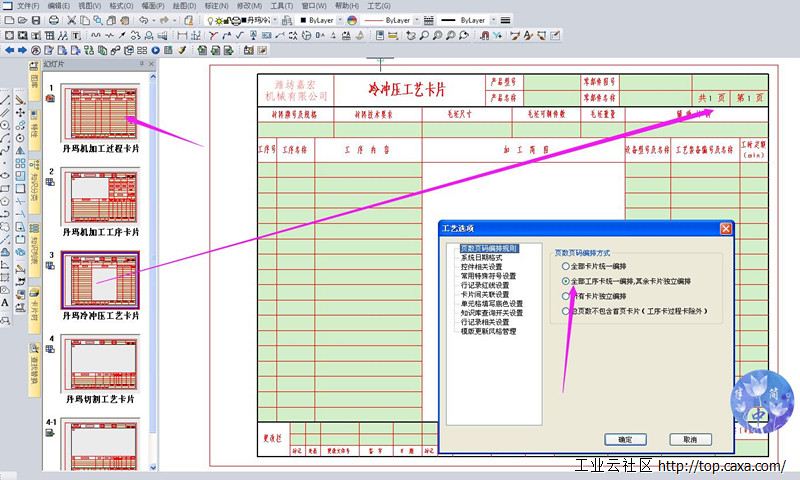
Task: Click the 确定 button in the dialog
Action: point(626,439)
